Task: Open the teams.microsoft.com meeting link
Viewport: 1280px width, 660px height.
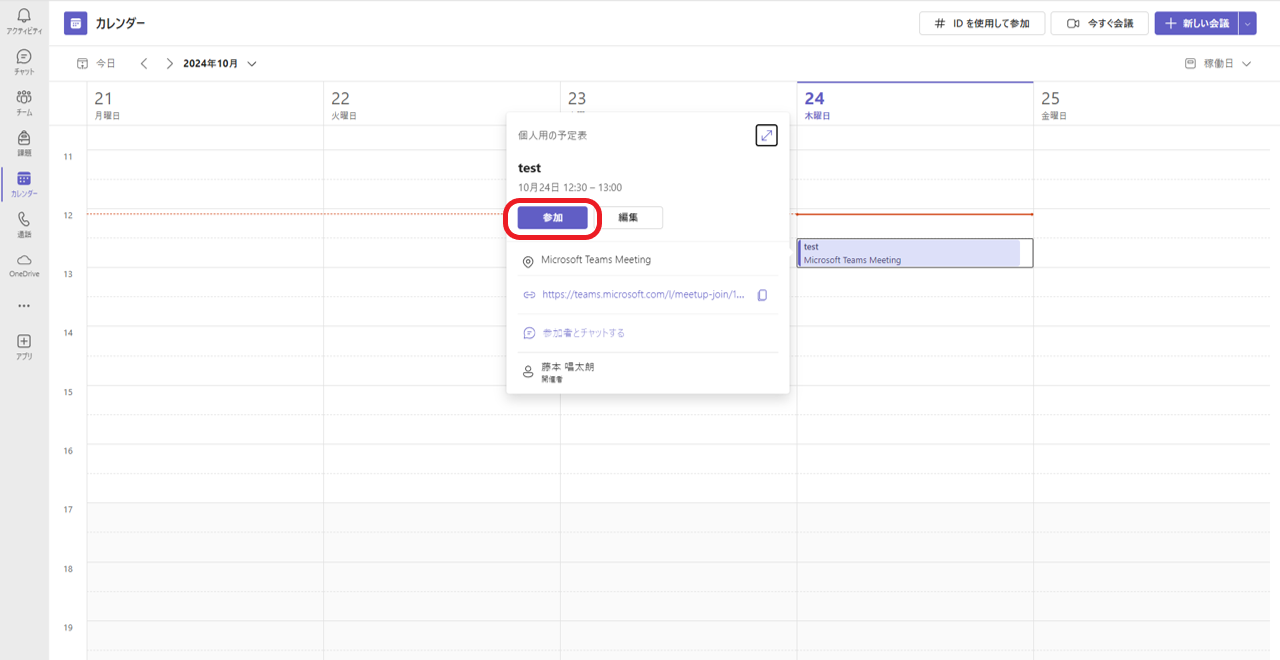Action: pyautogui.click(x=643, y=295)
